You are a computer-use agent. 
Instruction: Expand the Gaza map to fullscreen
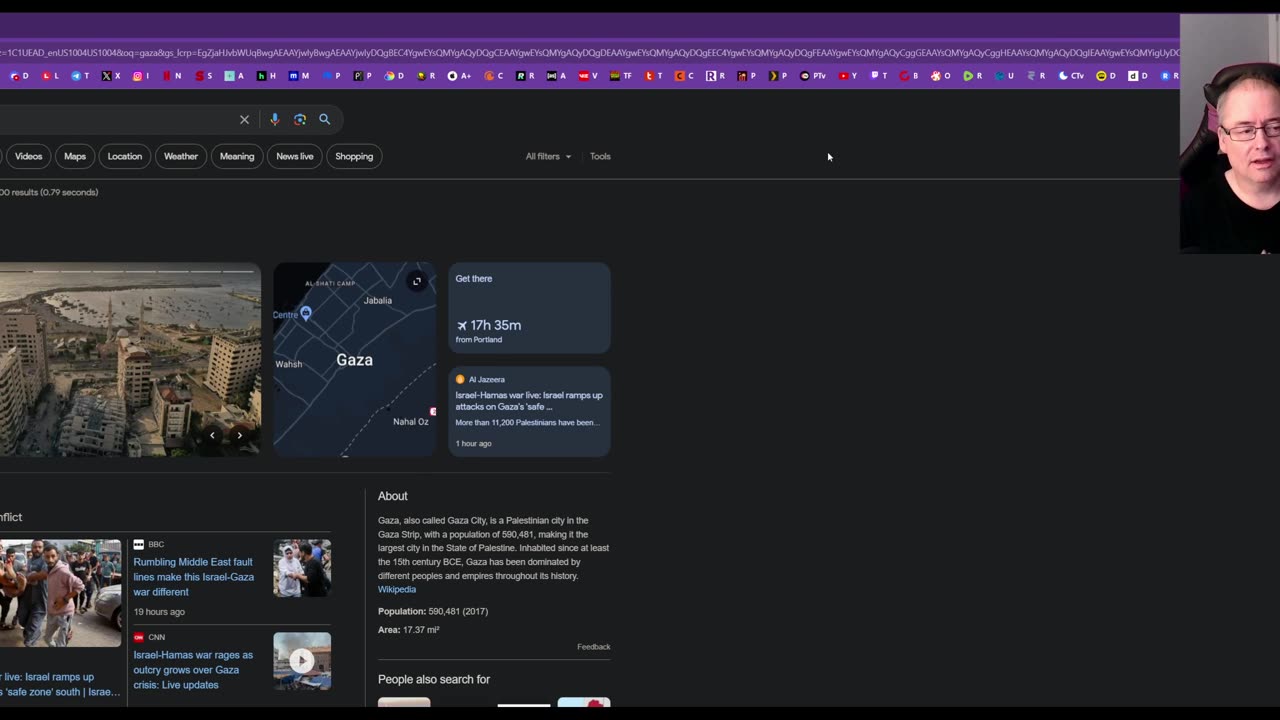point(417,281)
